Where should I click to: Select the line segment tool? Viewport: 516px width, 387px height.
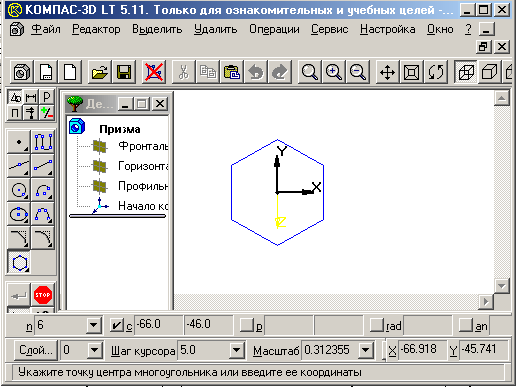click(x=43, y=166)
